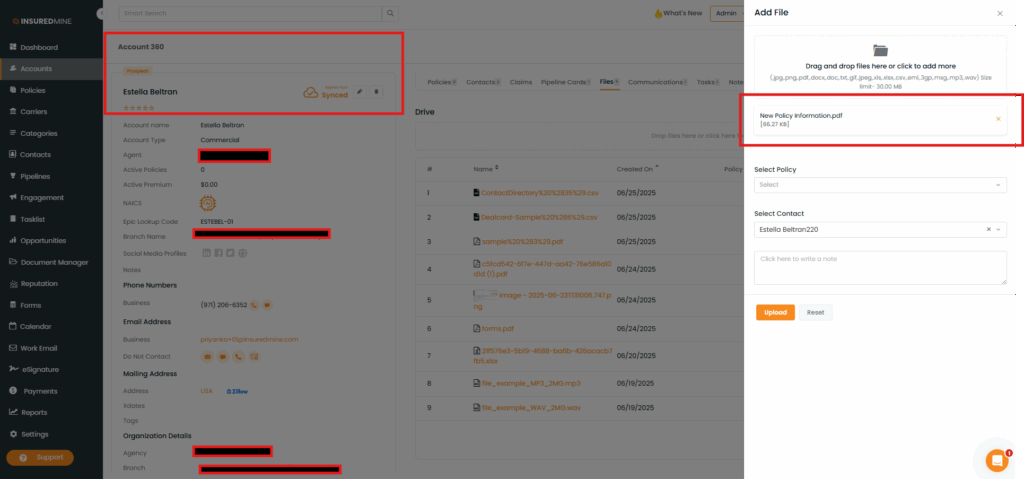Collapse the sidebar with the arrow toggle
This screenshot has height=479, width=1024.
(x=101, y=13)
